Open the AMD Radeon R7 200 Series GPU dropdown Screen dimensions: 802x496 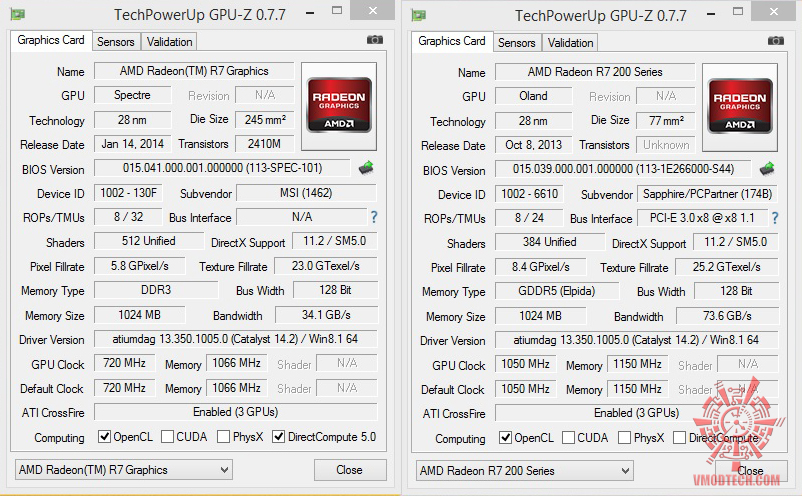pos(524,470)
